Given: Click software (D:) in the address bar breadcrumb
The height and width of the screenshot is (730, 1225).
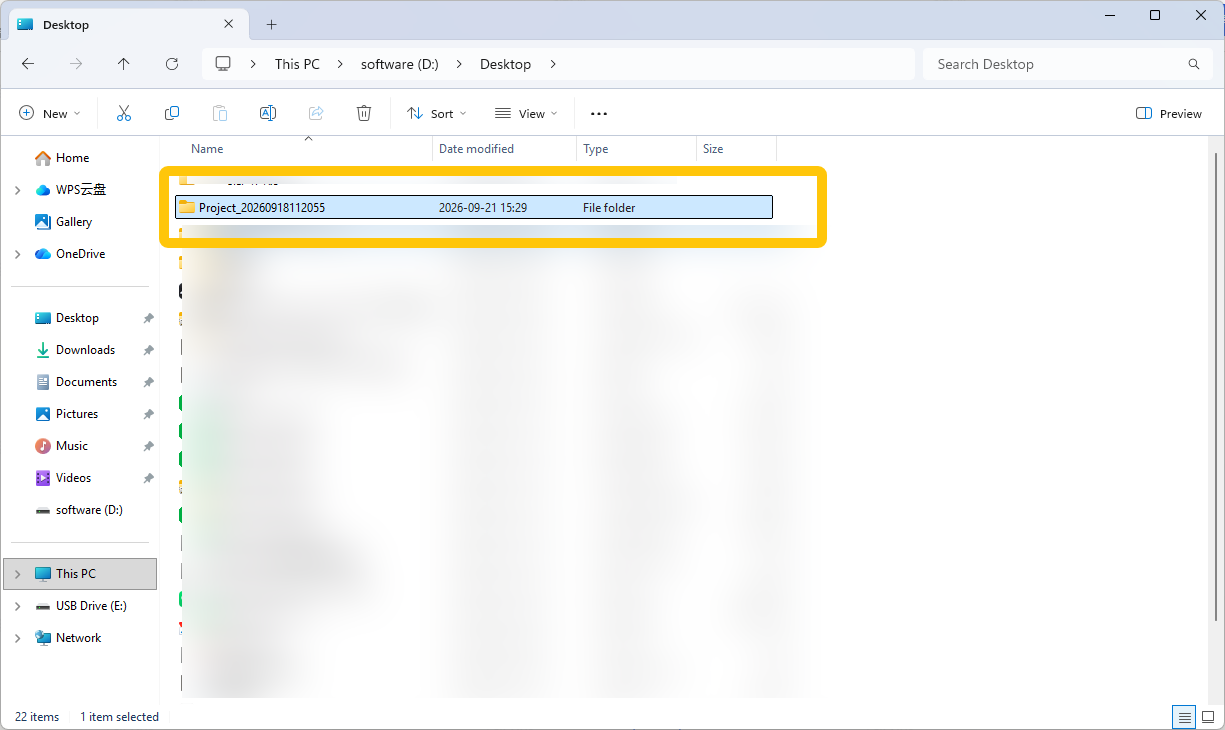Looking at the screenshot, I should [x=400, y=64].
